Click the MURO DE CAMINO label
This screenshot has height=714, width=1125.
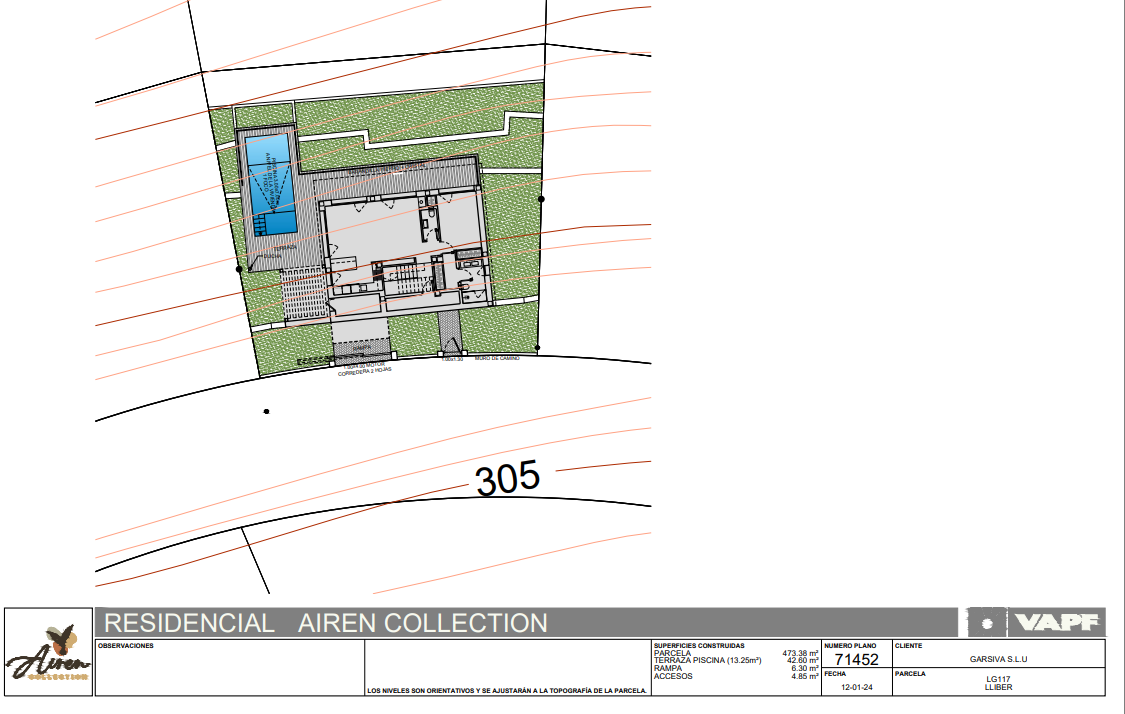click(497, 357)
